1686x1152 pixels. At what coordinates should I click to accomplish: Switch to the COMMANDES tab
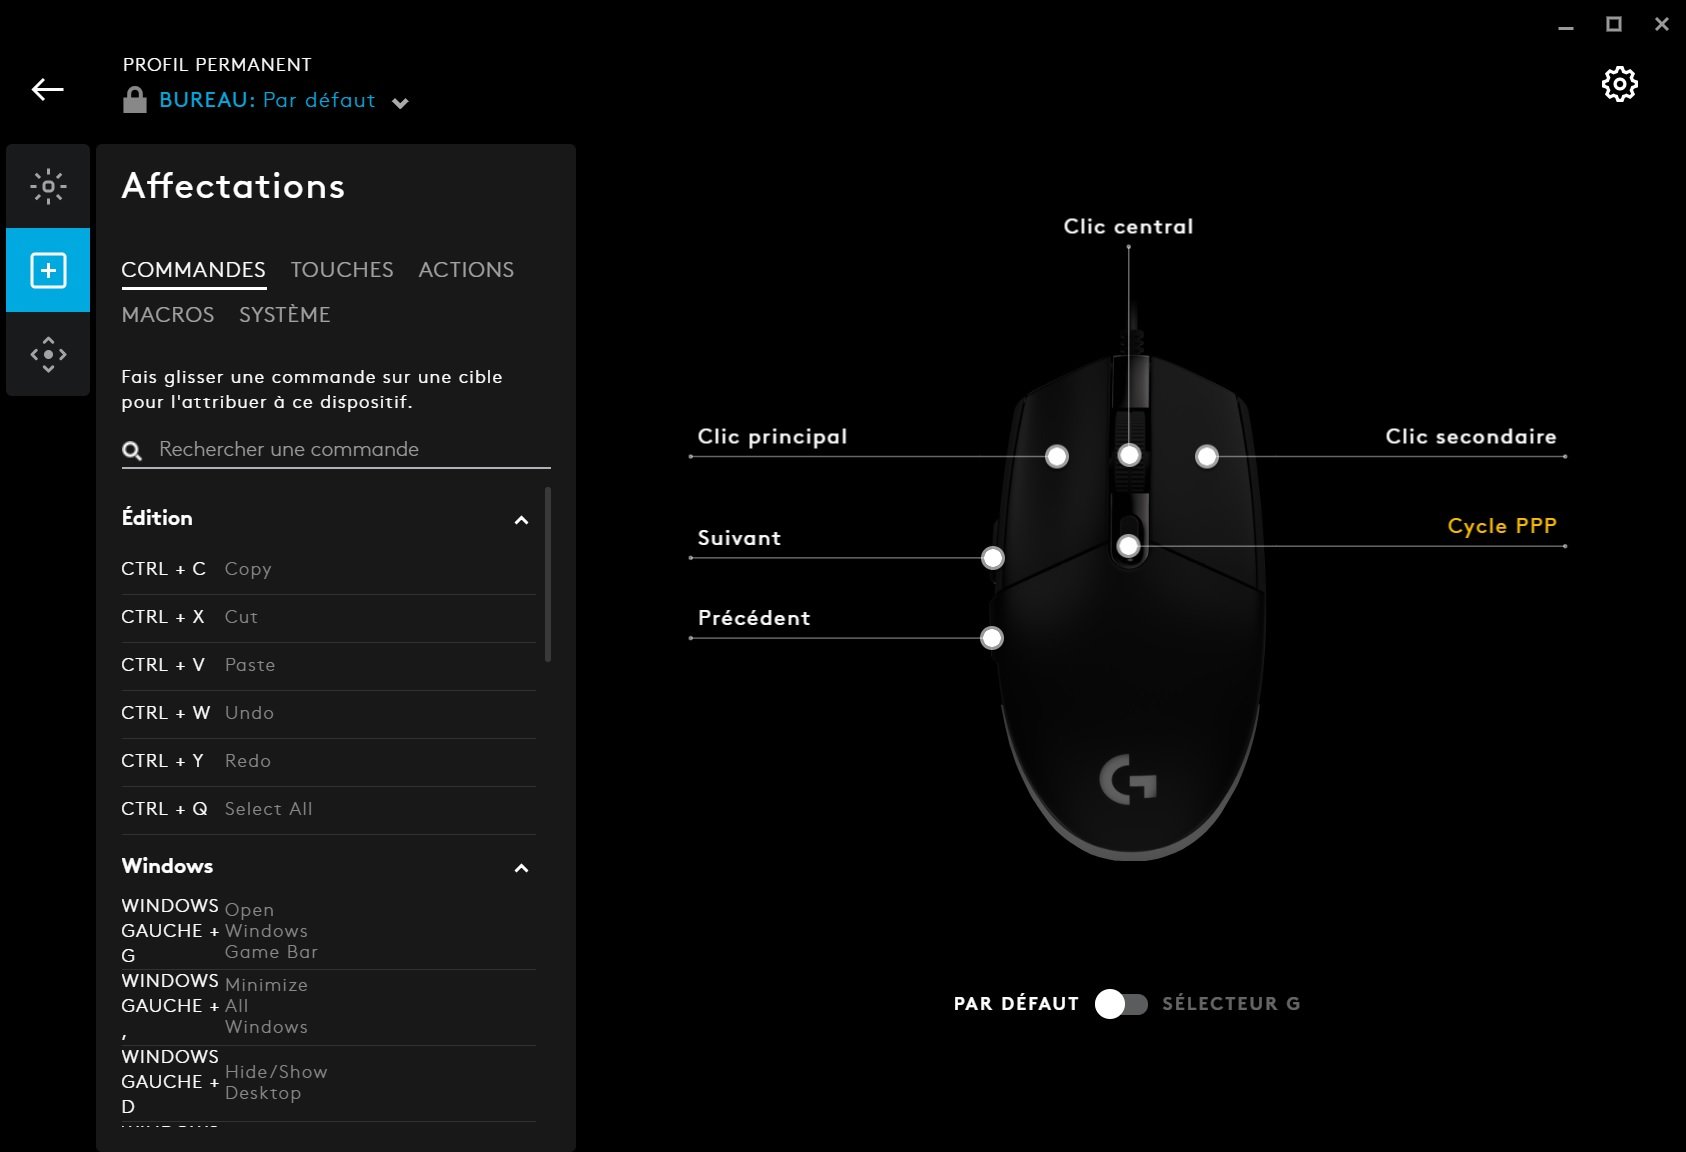click(x=193, y=270)
